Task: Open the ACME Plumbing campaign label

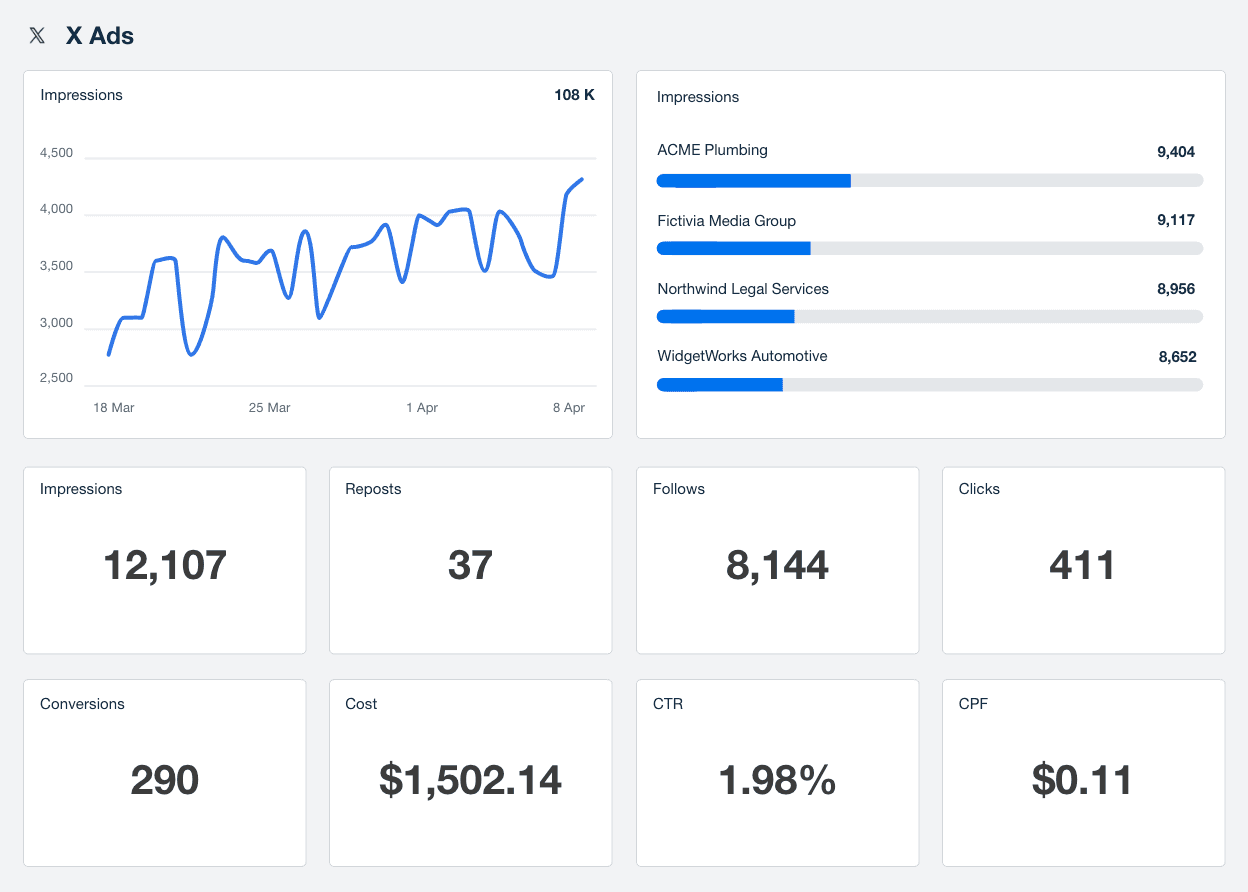Action: click(712, 150)
